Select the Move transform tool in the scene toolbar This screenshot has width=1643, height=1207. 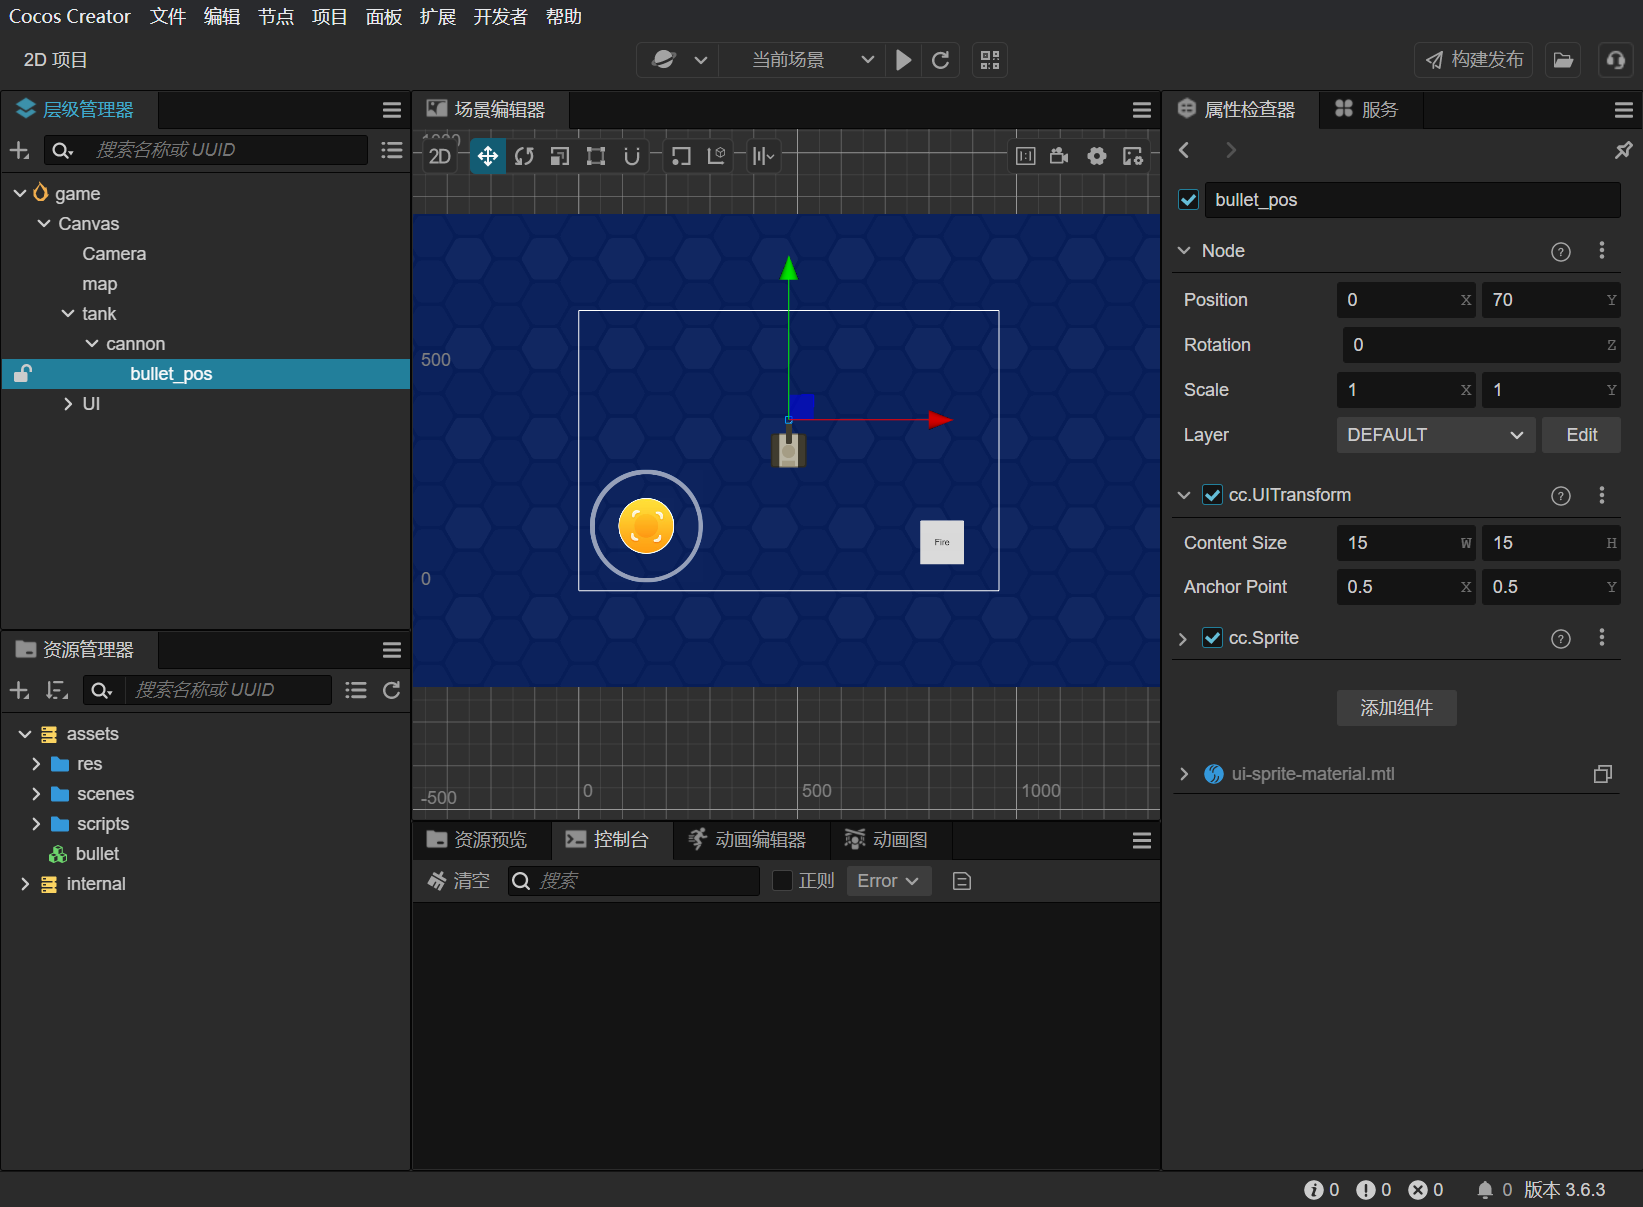[487, 156]
